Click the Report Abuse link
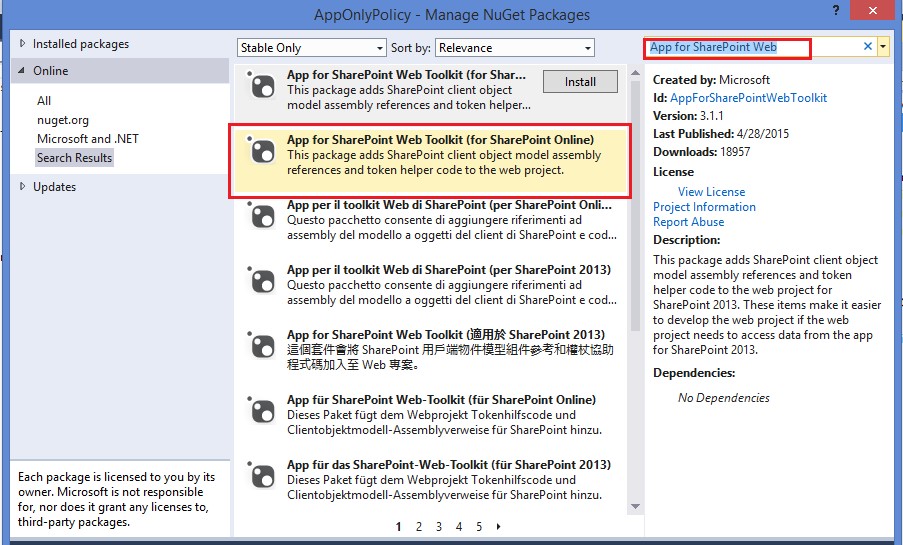The height and width of the screenshot is (545, 903). (688, 222)
